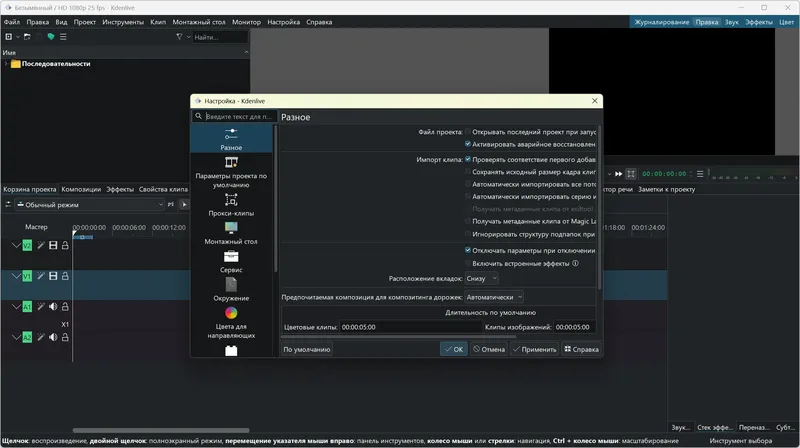Select the Разное settings category

(x=231, y=139)
